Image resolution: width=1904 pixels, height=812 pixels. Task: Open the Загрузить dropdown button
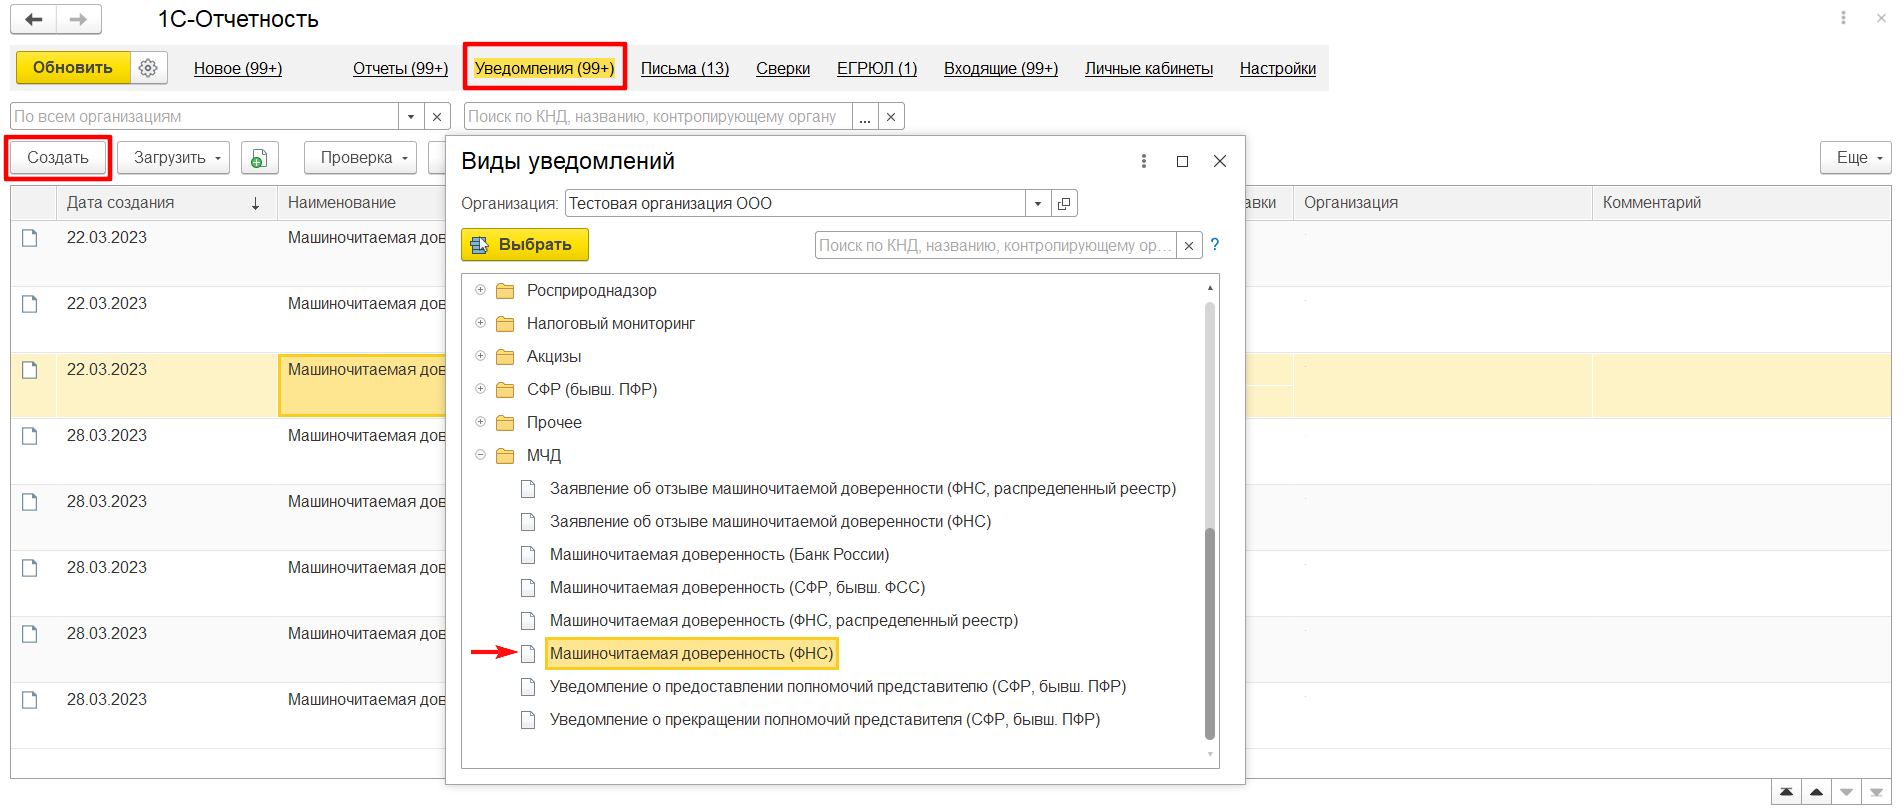point(173,158)
